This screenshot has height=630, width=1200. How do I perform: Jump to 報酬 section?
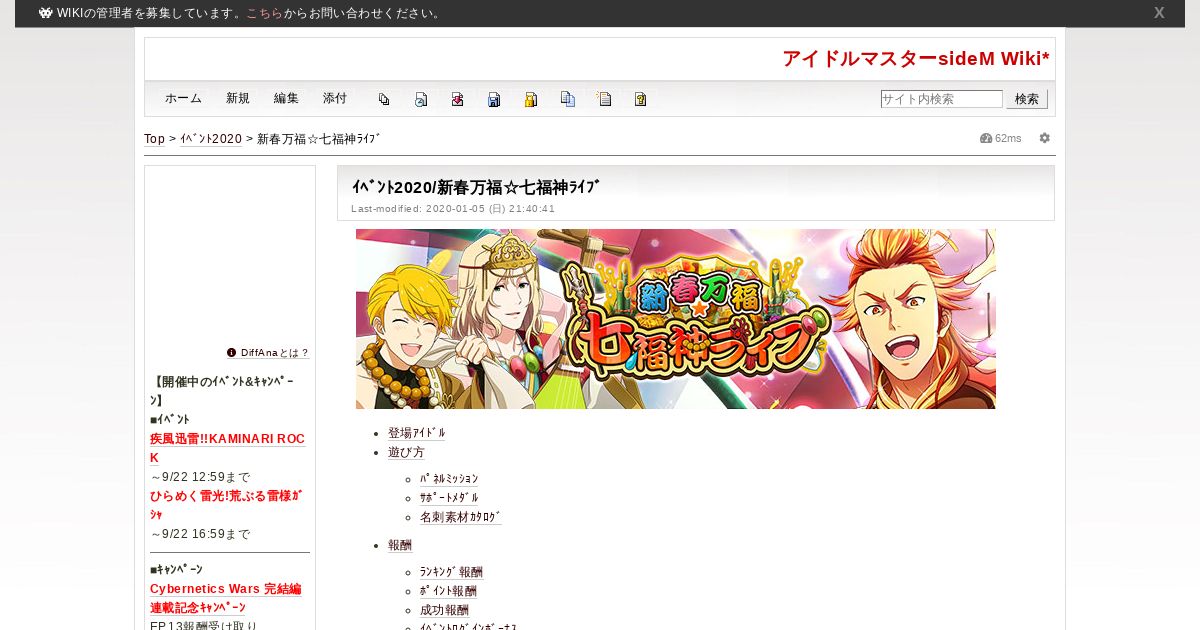point(400,545)
